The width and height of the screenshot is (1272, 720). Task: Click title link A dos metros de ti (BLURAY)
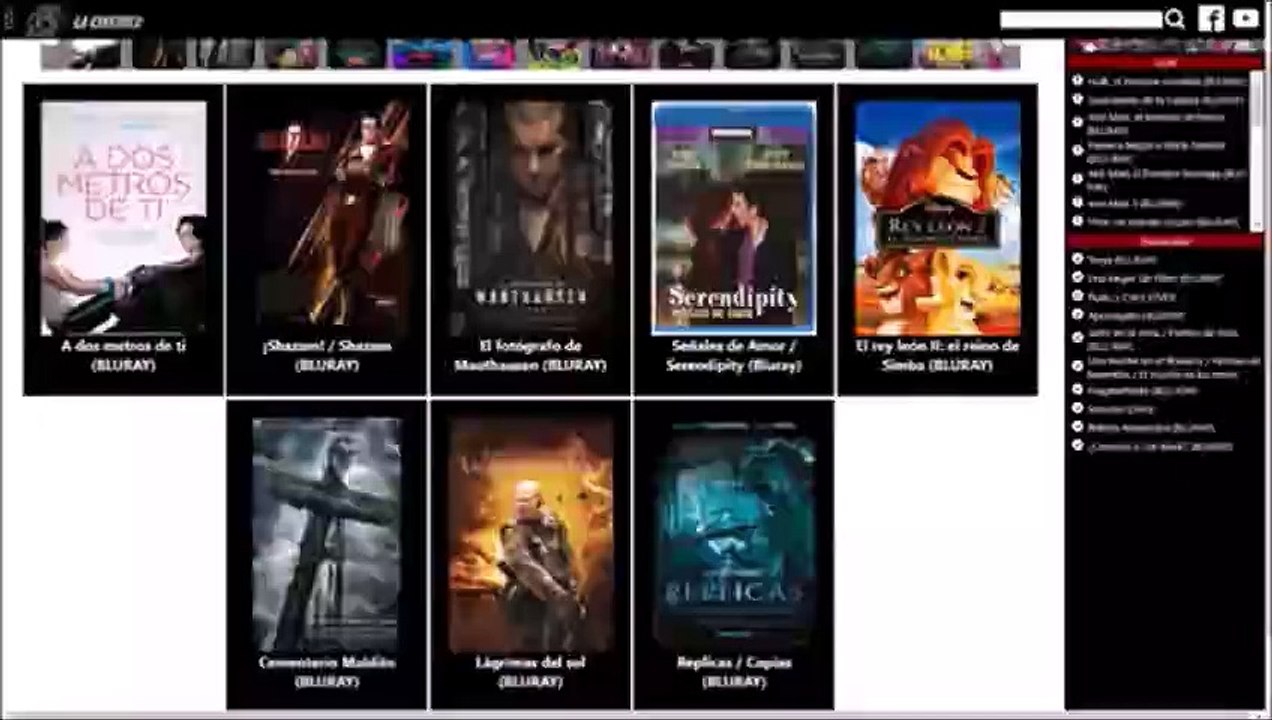[x=124, y=355]
